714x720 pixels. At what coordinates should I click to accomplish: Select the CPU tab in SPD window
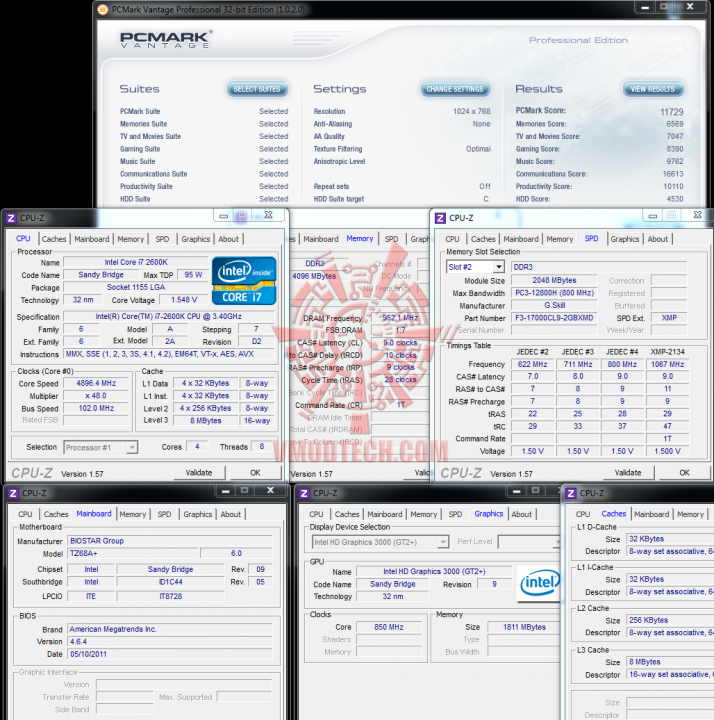452,239
